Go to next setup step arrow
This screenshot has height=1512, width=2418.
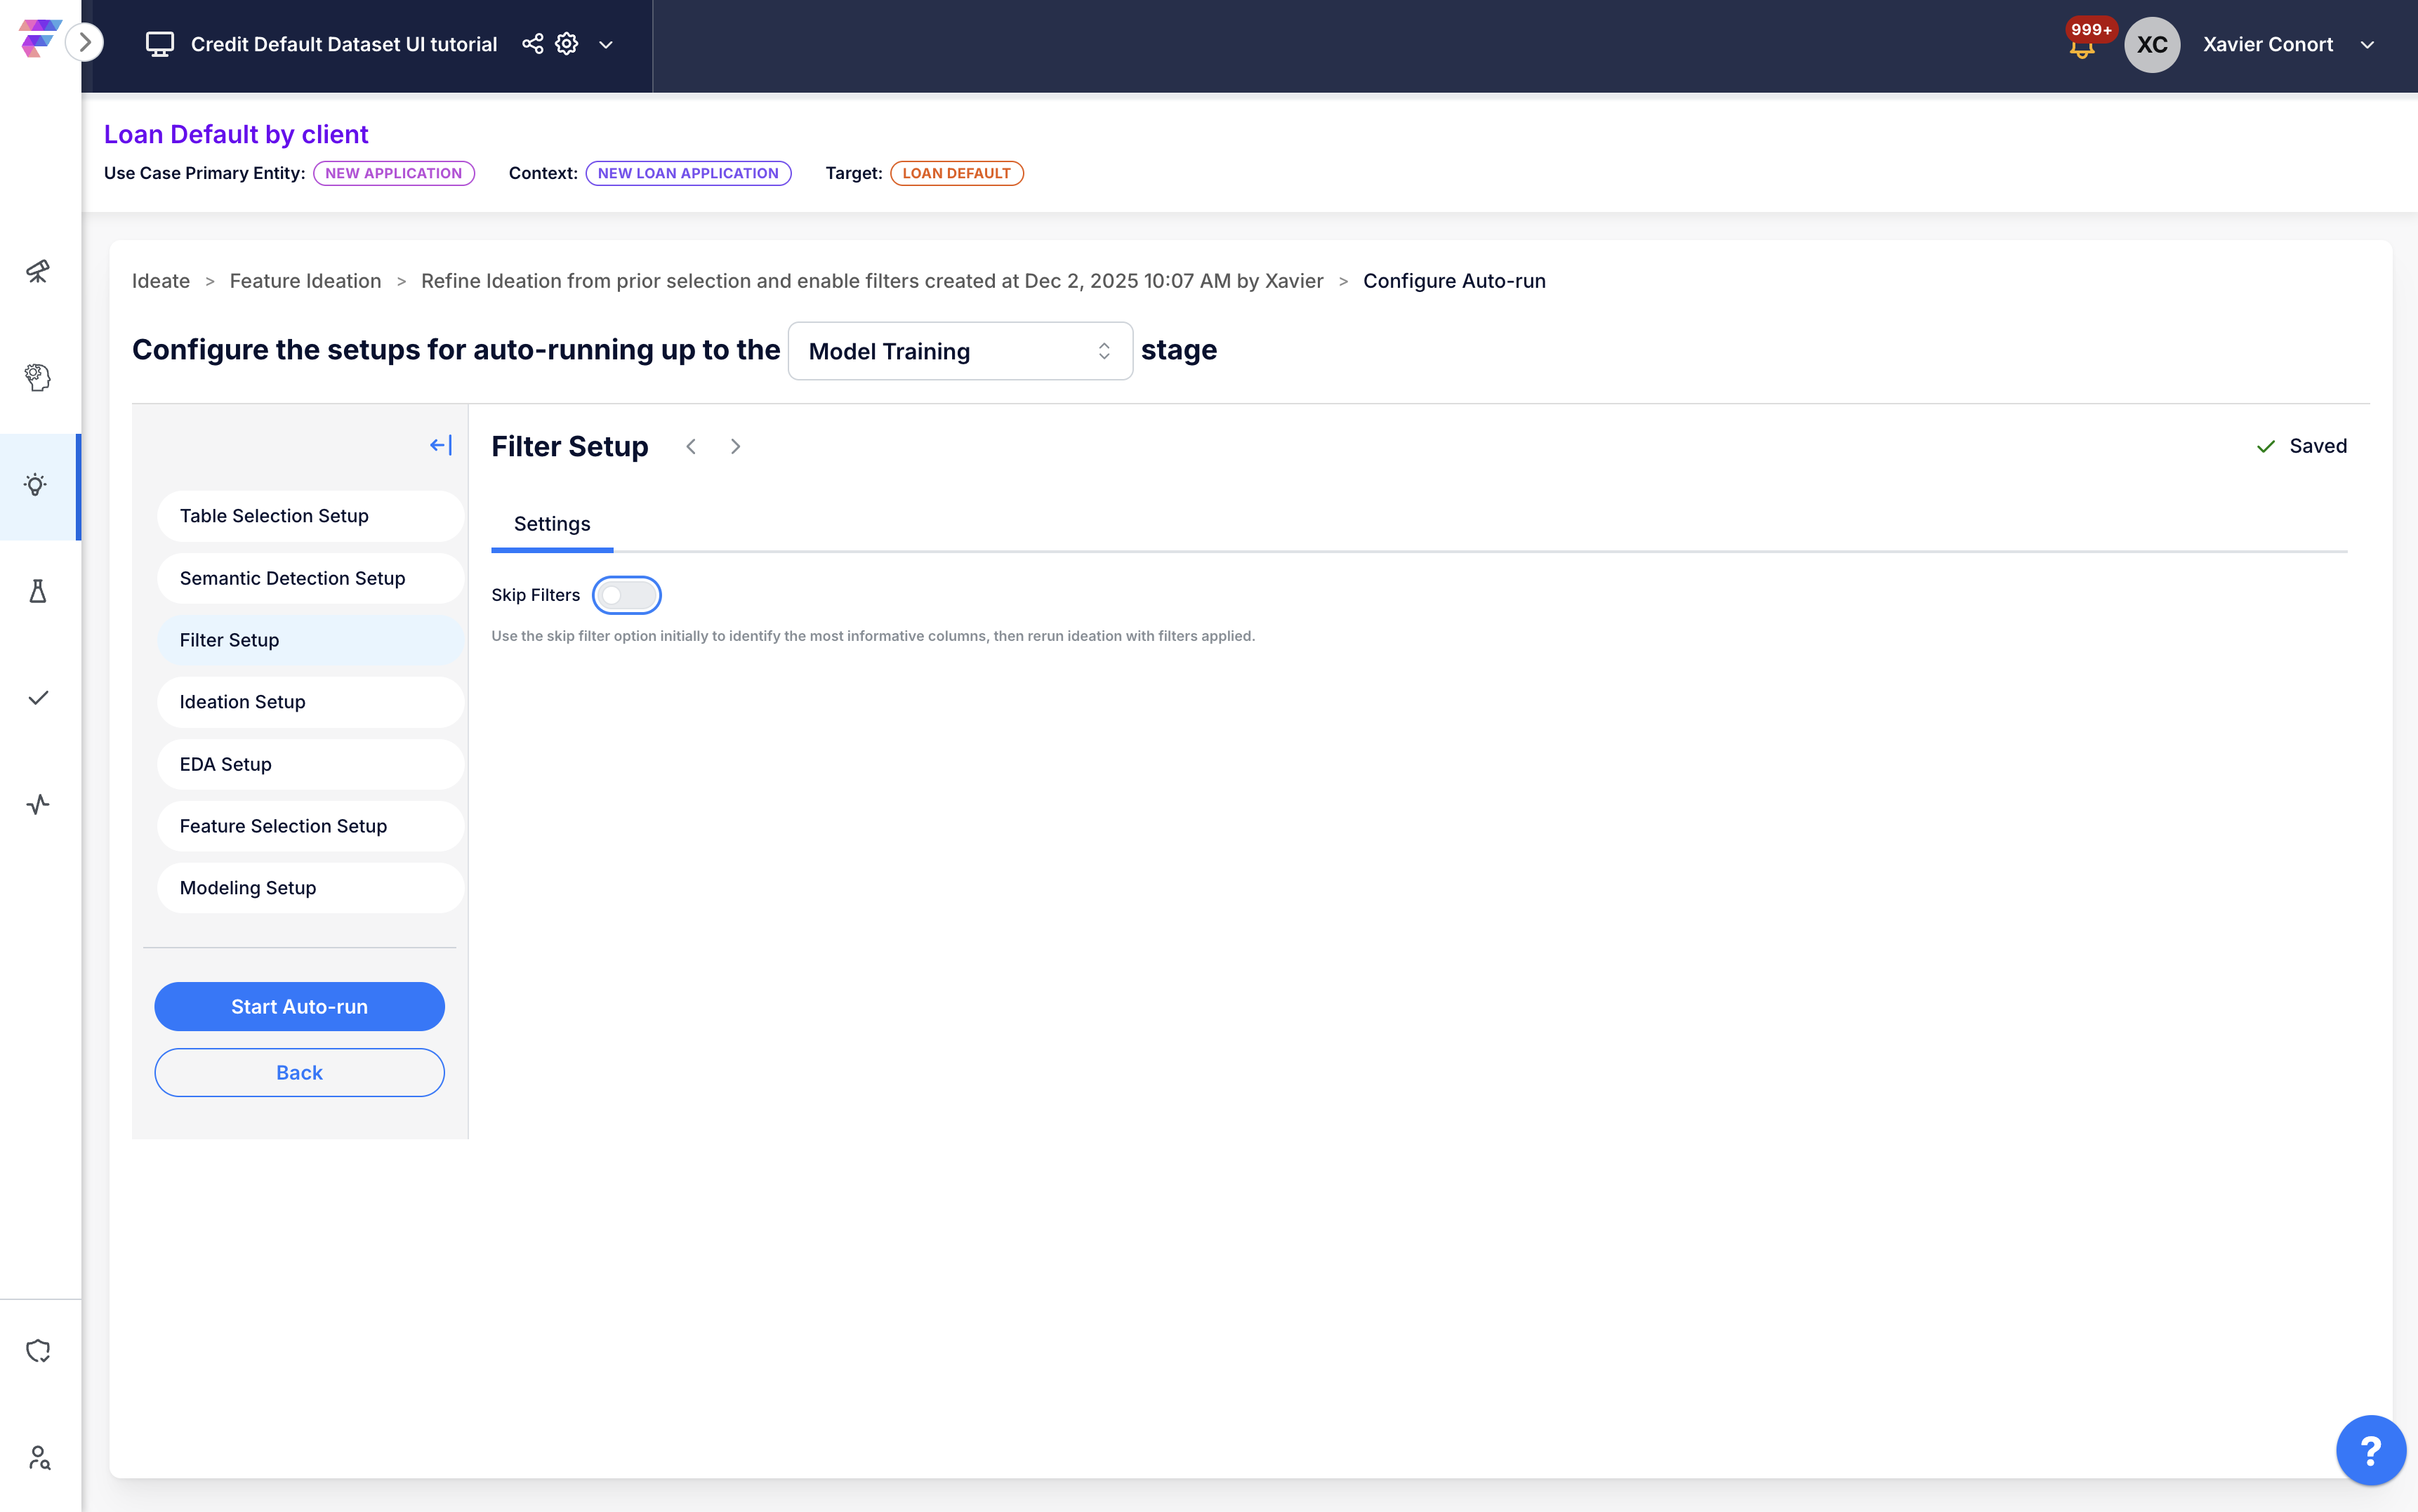click(x=735, y=446)
